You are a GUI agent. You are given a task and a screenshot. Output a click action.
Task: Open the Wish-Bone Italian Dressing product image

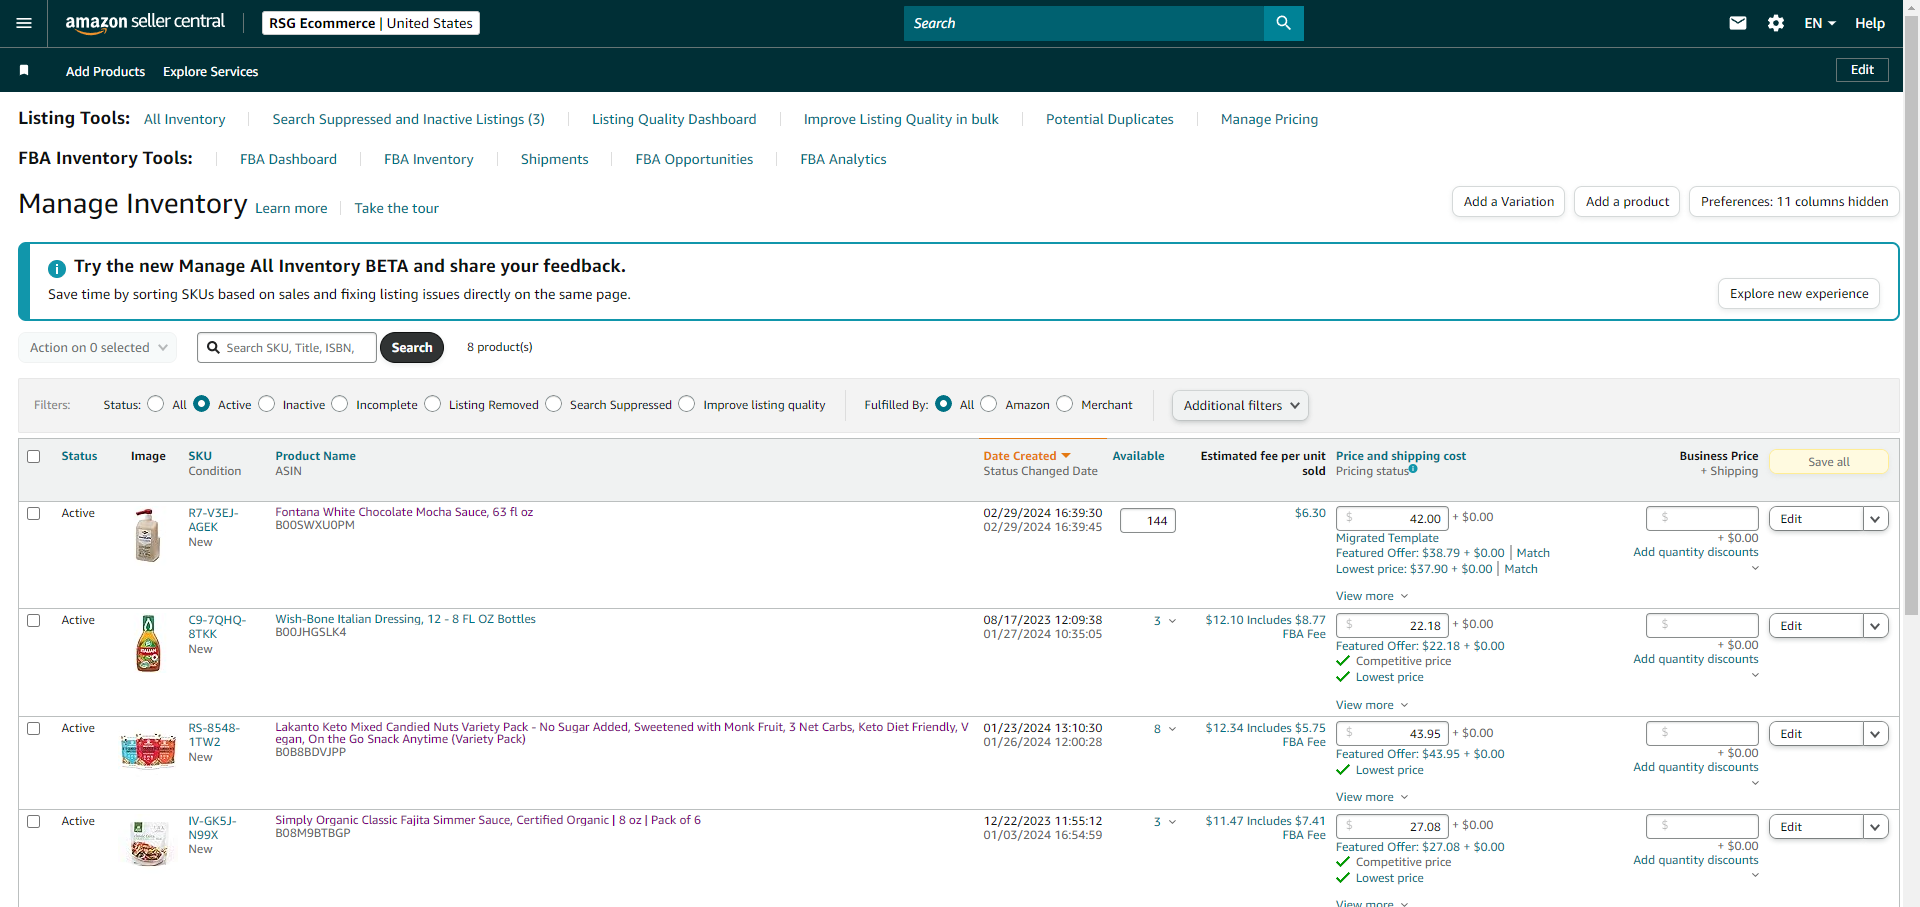(x=148, y=643)
